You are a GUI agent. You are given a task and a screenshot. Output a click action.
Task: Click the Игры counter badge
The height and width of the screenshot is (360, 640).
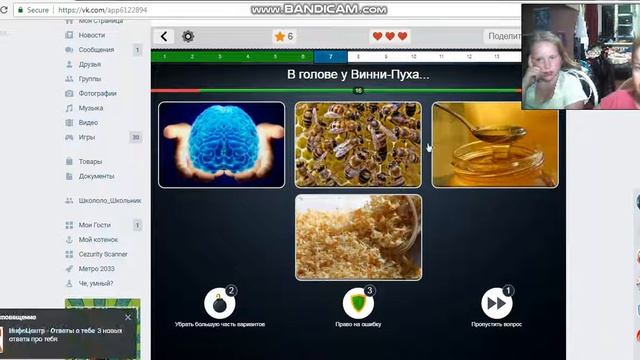136,138
